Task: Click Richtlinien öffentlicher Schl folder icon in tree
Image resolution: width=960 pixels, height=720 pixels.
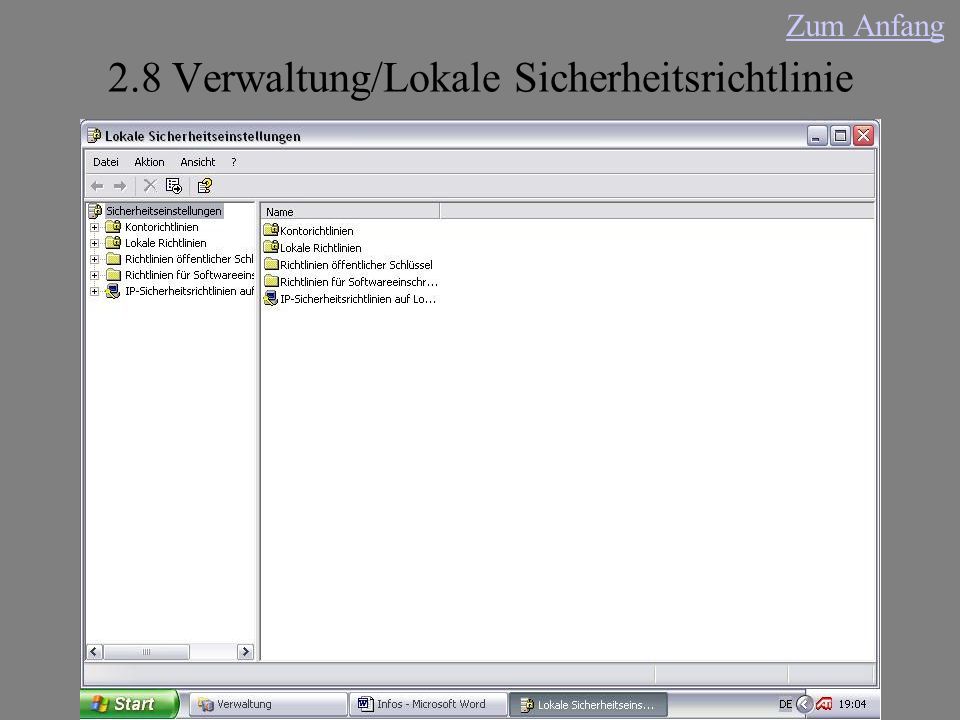Action: tap(113, 259)
